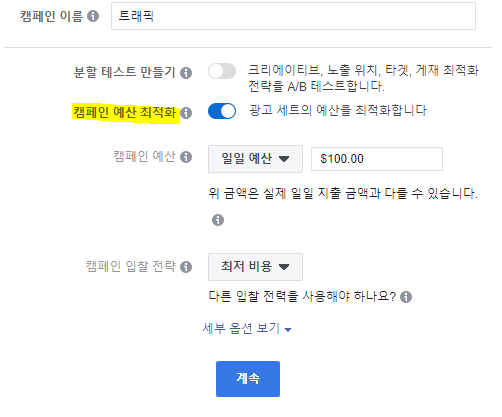Open the 최저 비용 bid strategy dropdown
502x417 pixels.
255,267
